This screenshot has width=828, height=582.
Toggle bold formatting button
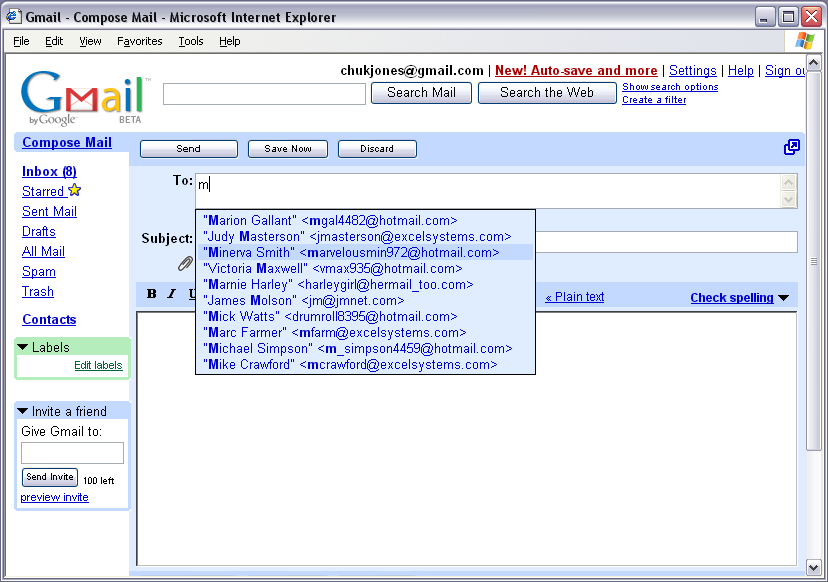click(152, 294)
